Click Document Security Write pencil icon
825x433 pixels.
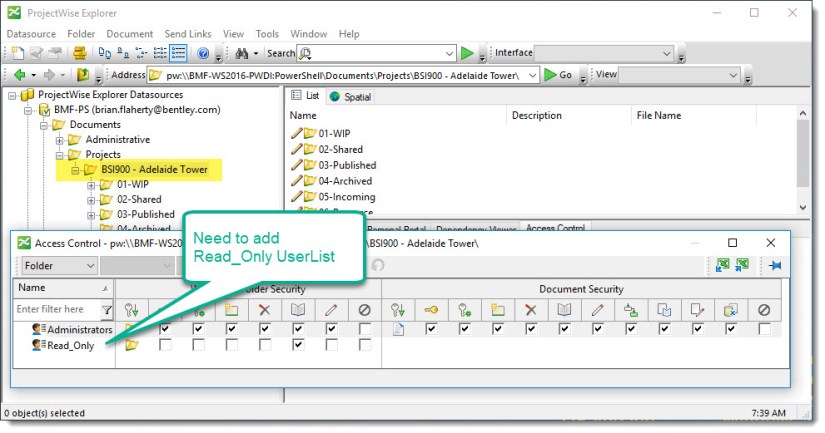tap(597, 310)
